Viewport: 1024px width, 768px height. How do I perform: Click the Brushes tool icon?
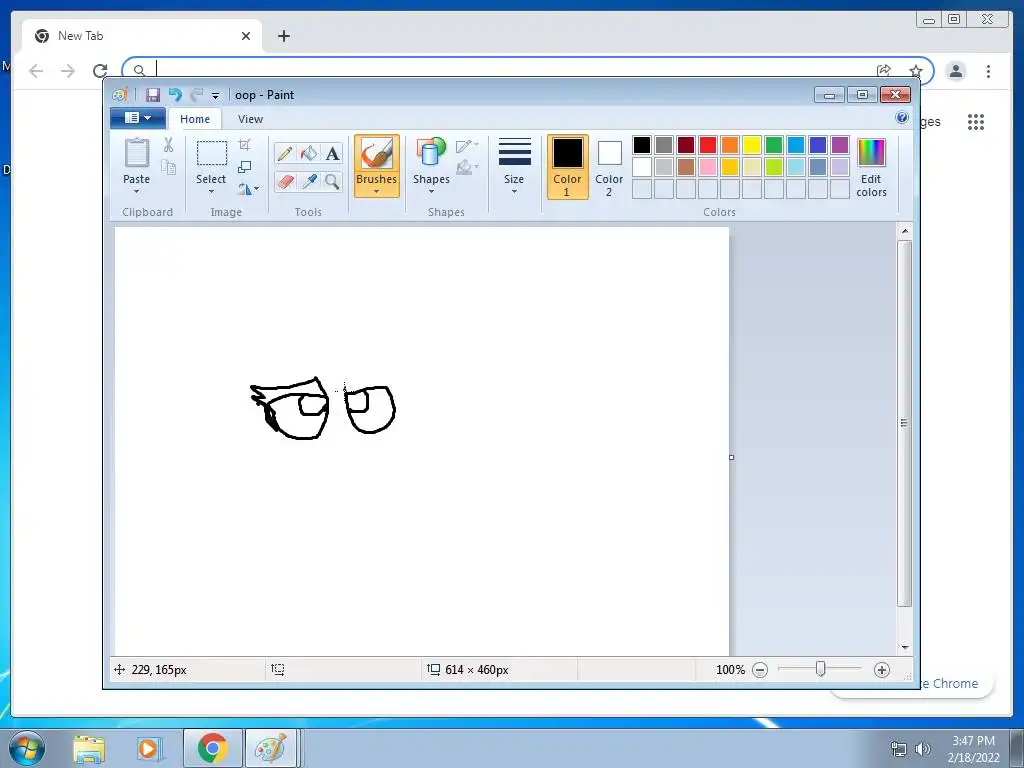point(377,154)
